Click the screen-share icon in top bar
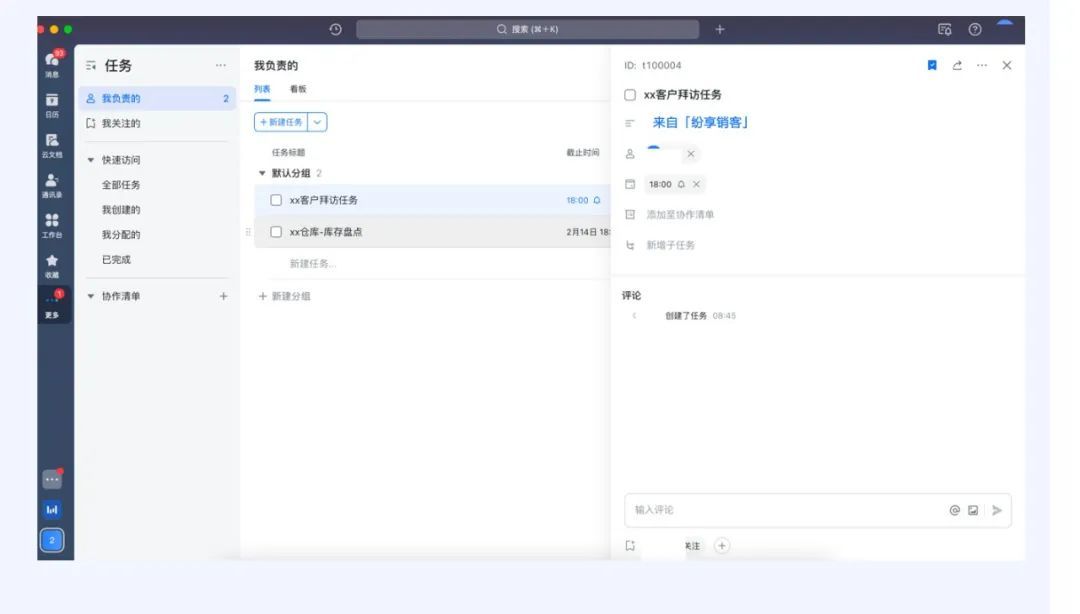1080x614 pixels. [945, 29]
